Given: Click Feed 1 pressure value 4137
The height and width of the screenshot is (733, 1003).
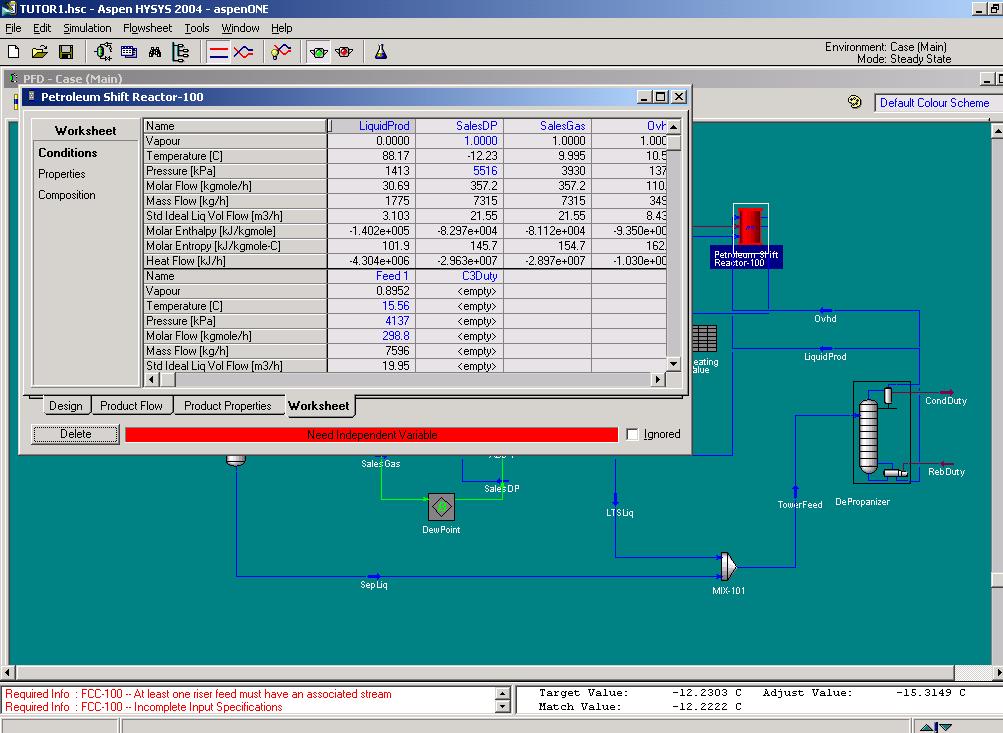Looking at the screenshot, I should tap(372, 320).
